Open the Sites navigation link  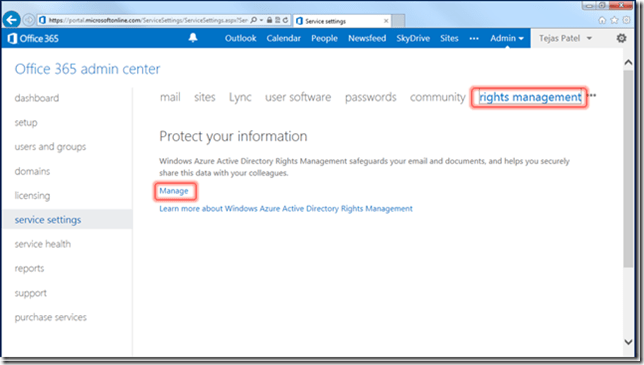[449, 38]
